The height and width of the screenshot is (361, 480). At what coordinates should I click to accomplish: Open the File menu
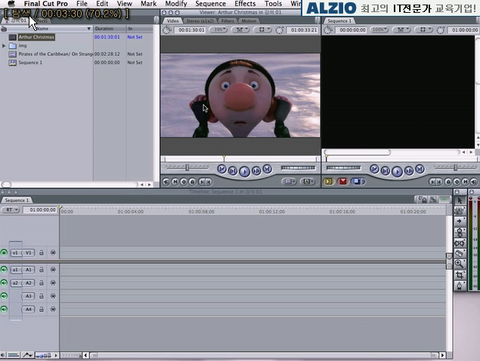click(81, 4)
